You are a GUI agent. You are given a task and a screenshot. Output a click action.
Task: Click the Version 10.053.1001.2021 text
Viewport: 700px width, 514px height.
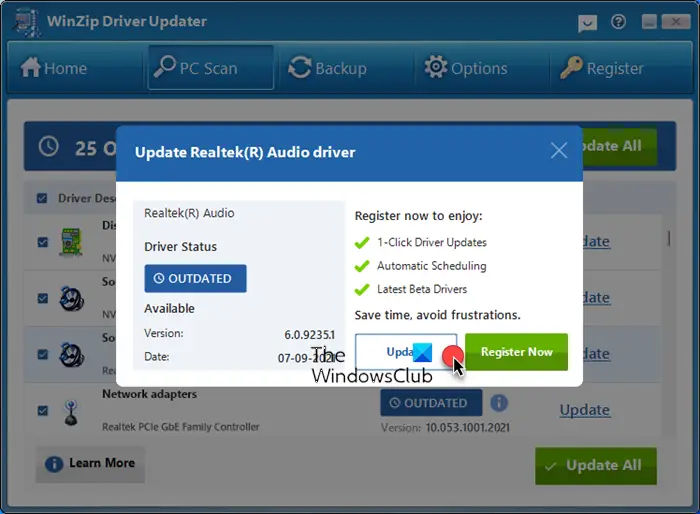(x=445, y=428)
